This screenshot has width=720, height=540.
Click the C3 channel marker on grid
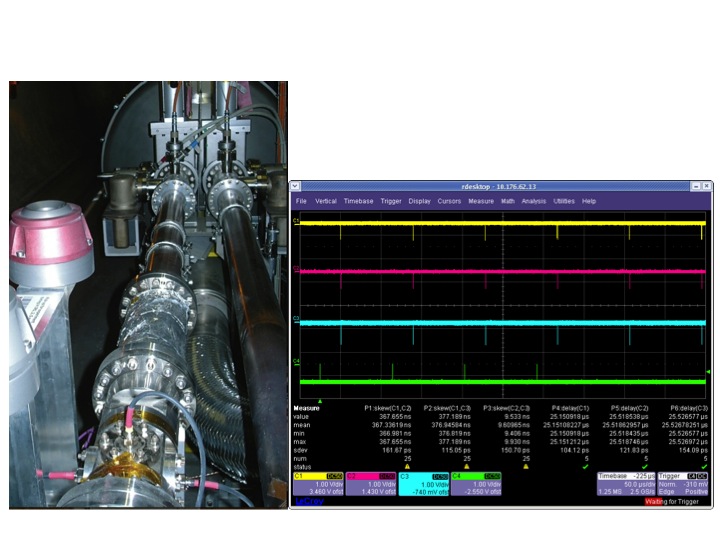[x=297, y=320]
